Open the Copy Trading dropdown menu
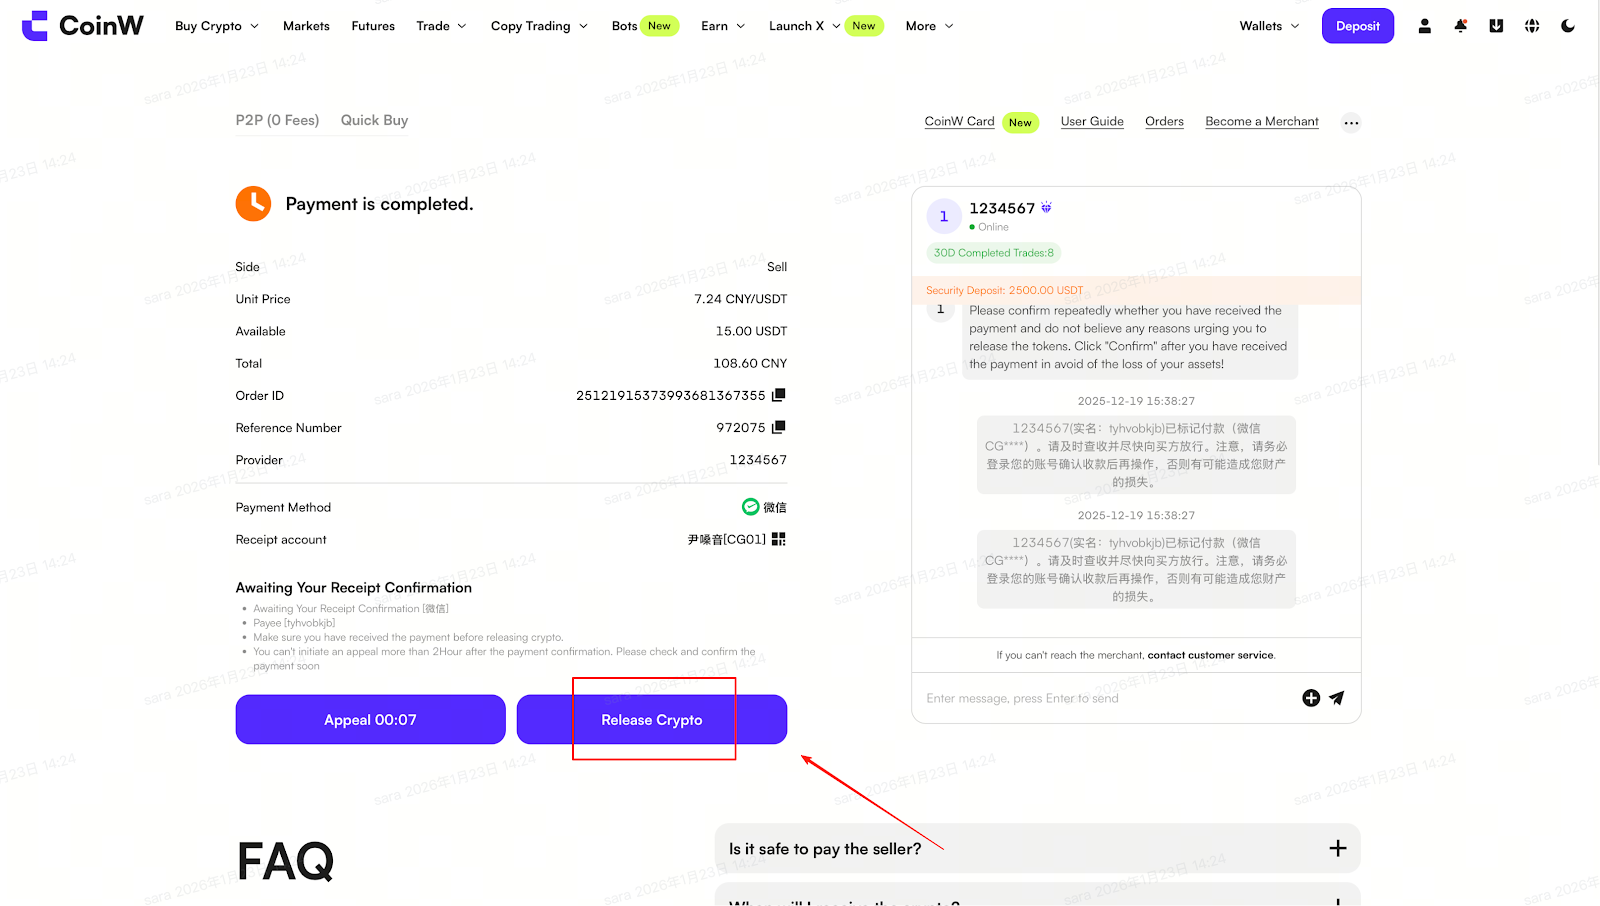 tap(539, 26)
